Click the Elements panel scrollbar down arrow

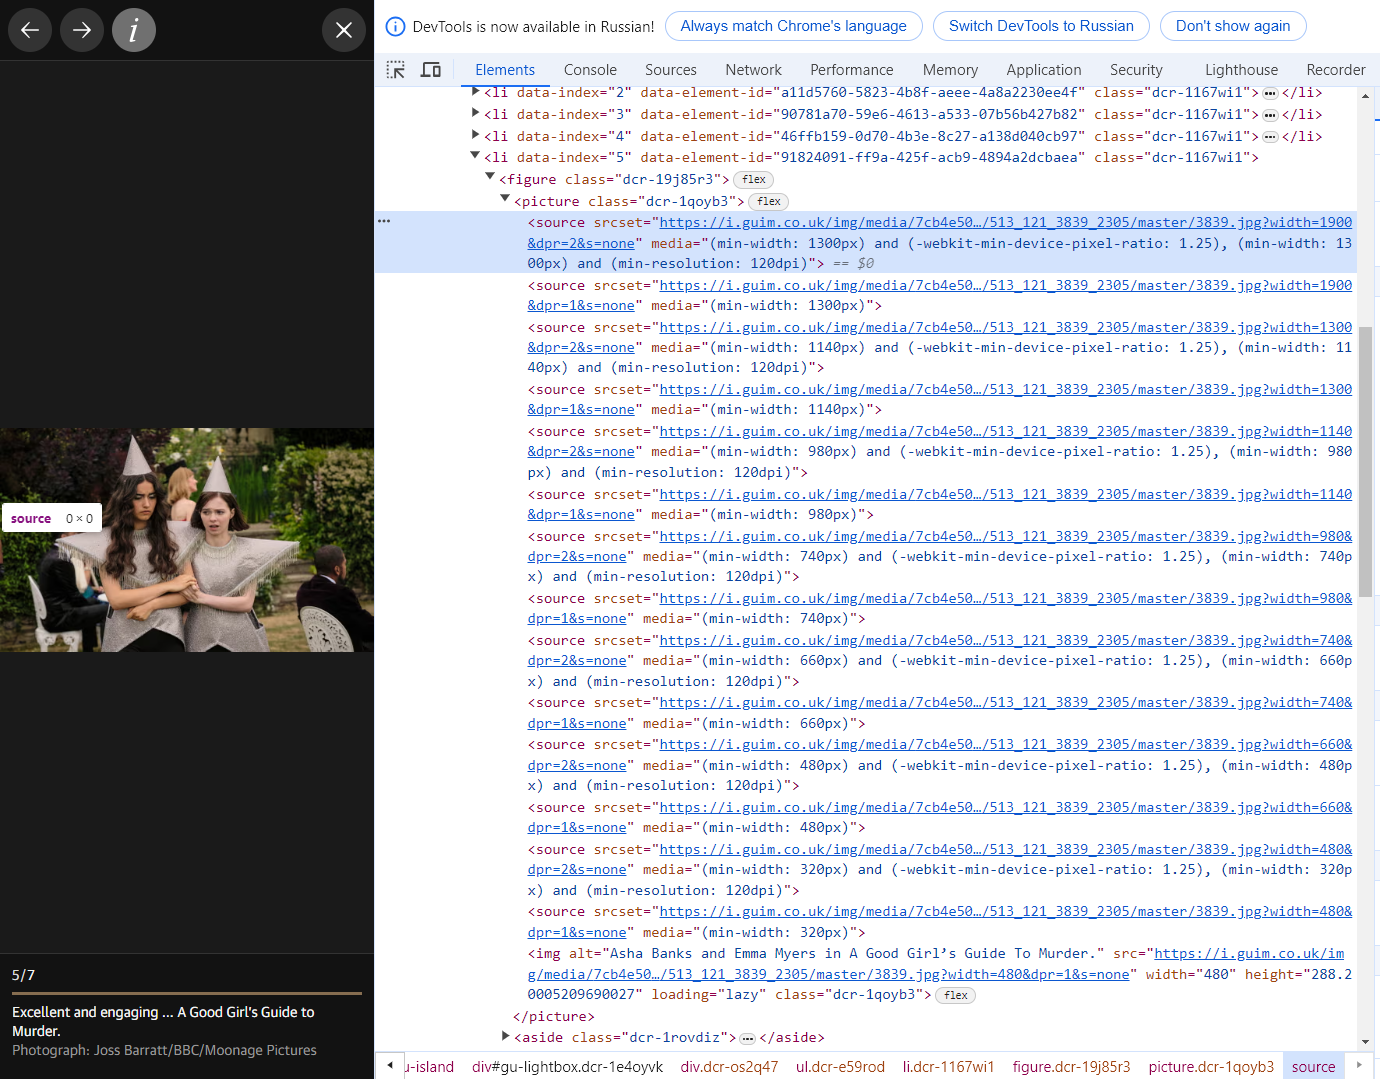pos(1365,1042)
